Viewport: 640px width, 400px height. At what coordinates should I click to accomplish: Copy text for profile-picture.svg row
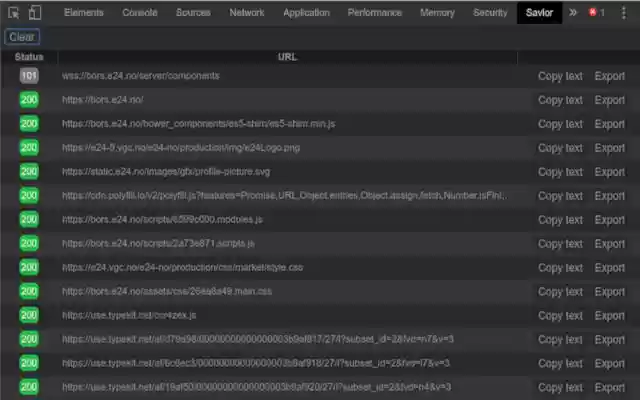[x=560, y=172]
